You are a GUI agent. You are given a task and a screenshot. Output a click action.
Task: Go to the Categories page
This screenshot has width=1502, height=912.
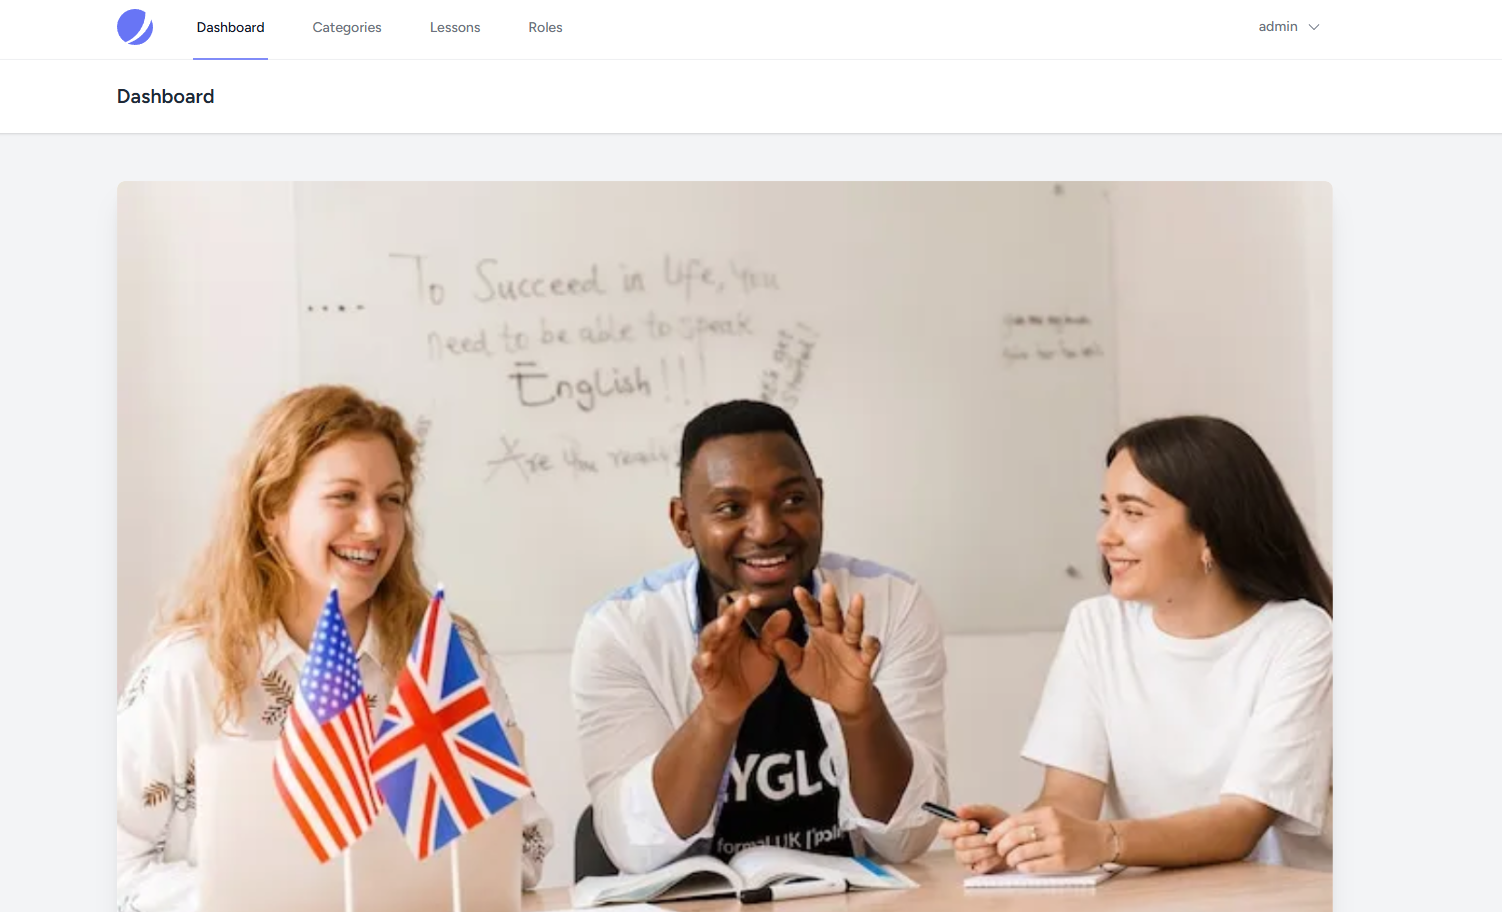click(347, 27)
